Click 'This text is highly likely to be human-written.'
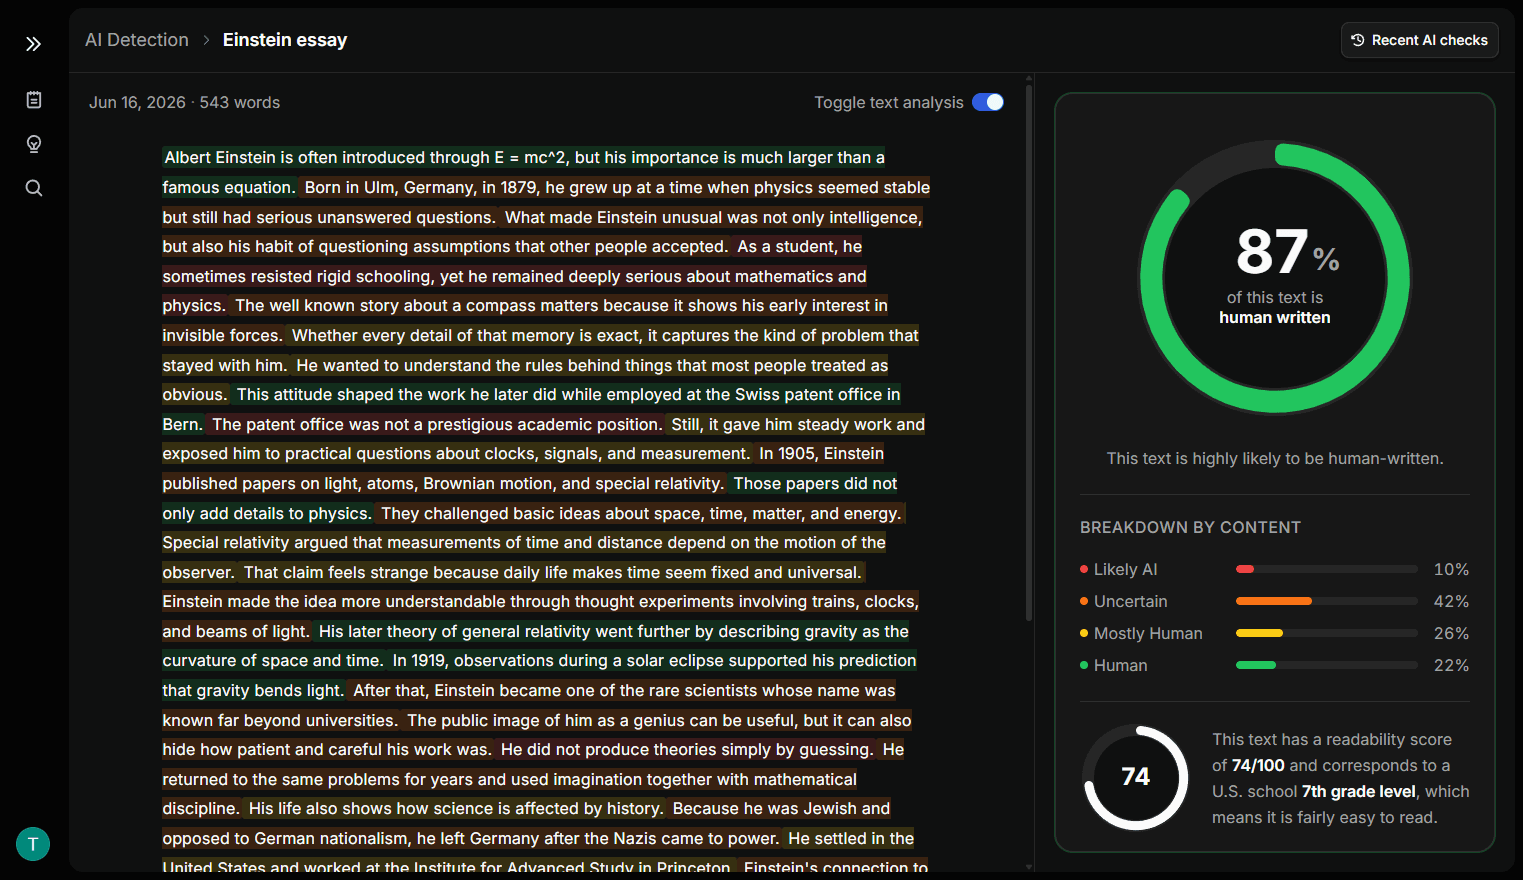The image size is (1523, 880). click(x=1275, y=458)
